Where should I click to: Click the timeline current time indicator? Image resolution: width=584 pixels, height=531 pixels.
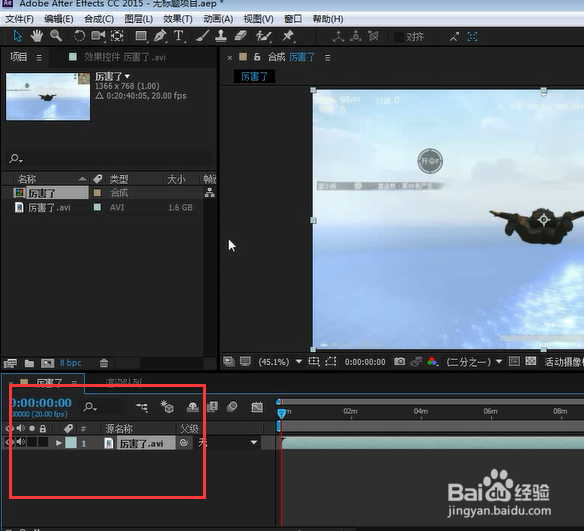point(282,413)
